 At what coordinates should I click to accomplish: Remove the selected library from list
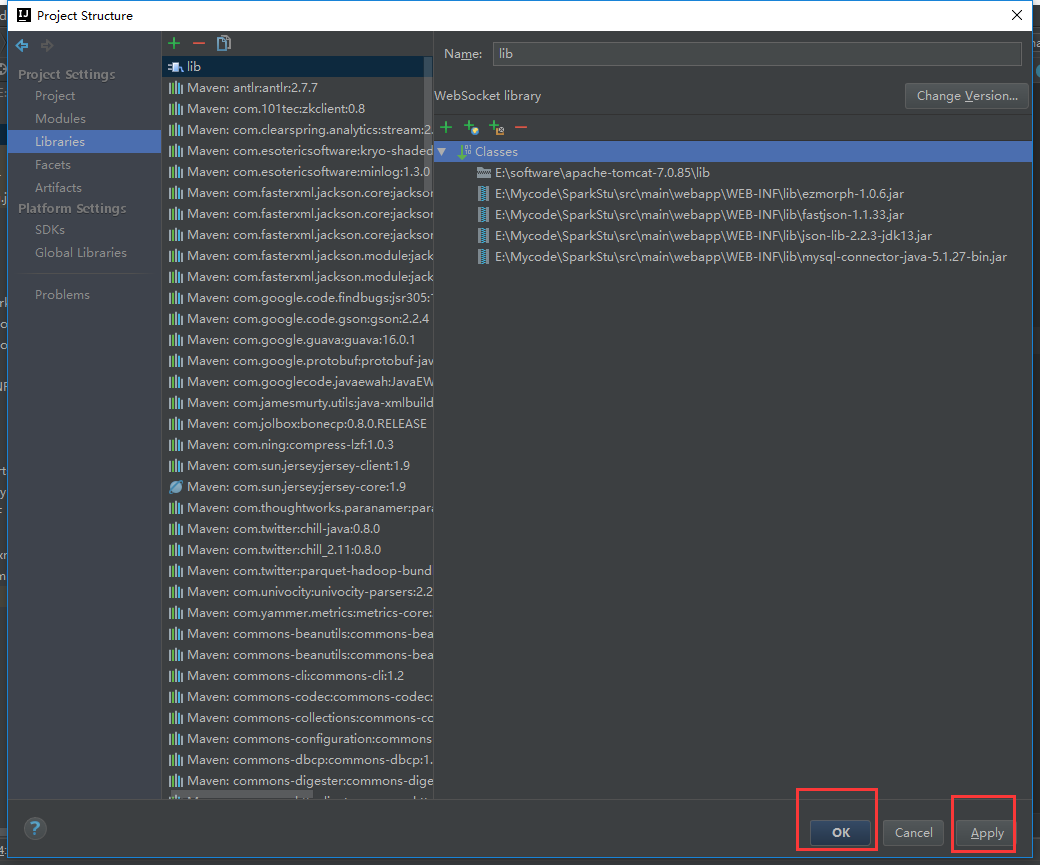click(x=199, y=43)
